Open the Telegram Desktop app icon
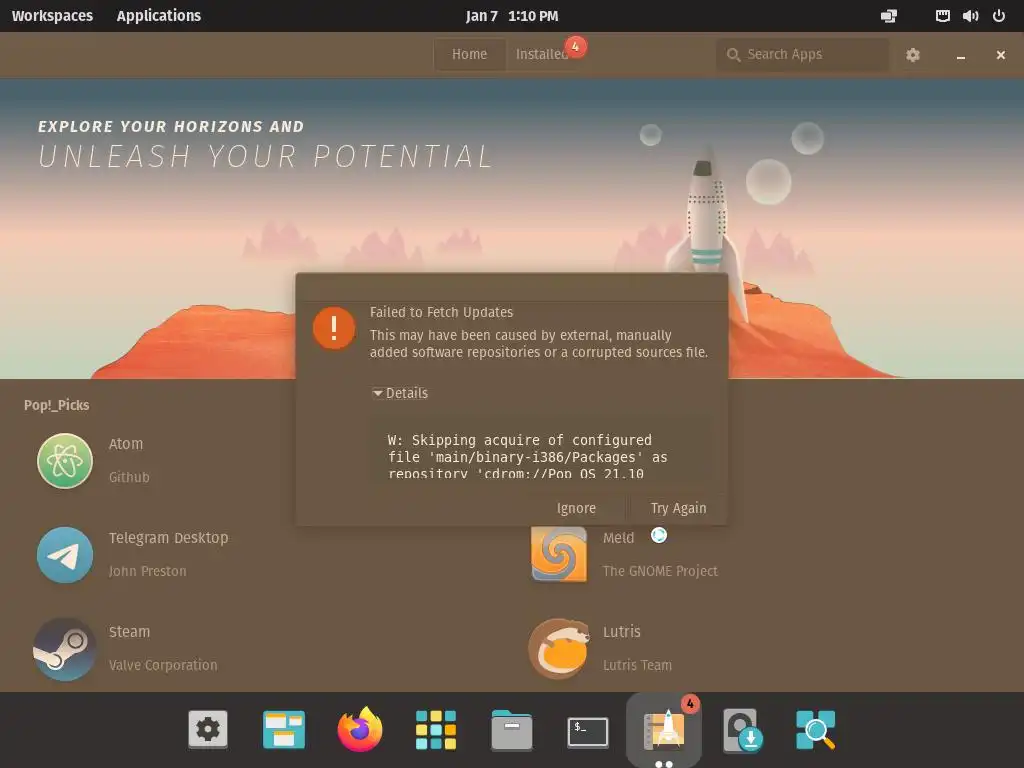Image resolution: width=1024 pixels, height=768 pixels. [x=65, y=554]
